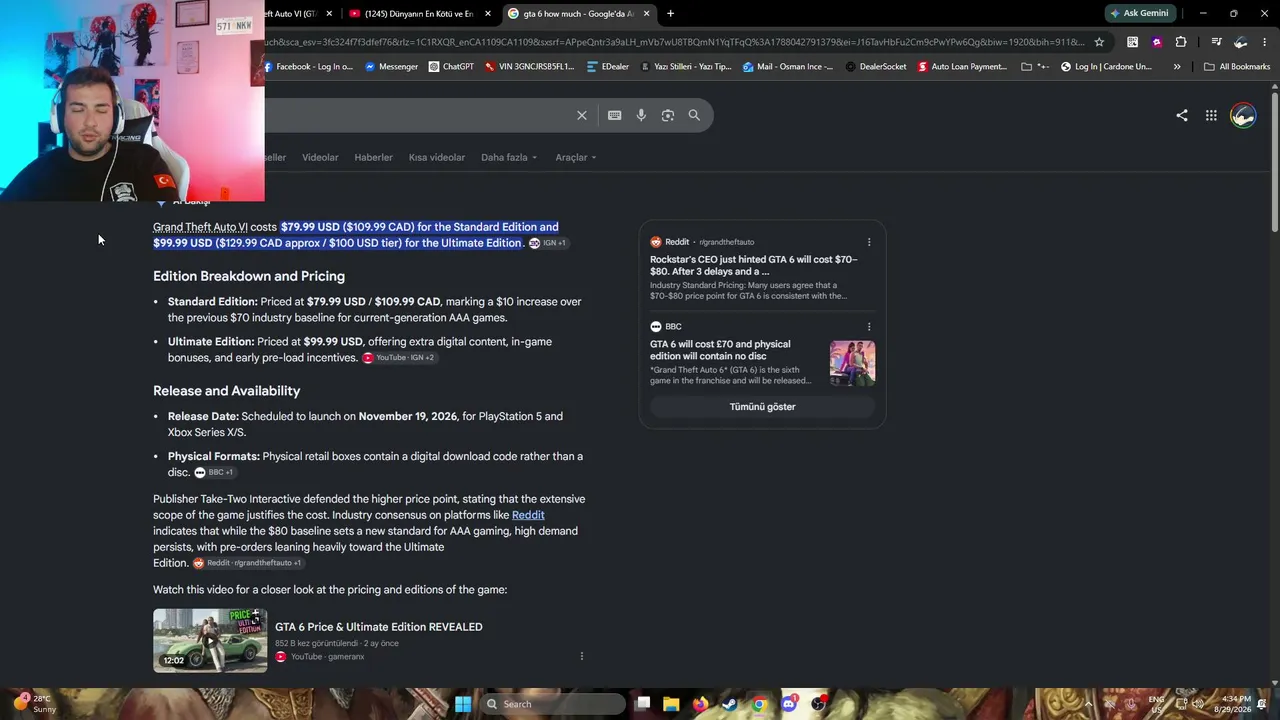Open Google Chrome from the taskbar
1280x720 pixels.
pos(760,704)
